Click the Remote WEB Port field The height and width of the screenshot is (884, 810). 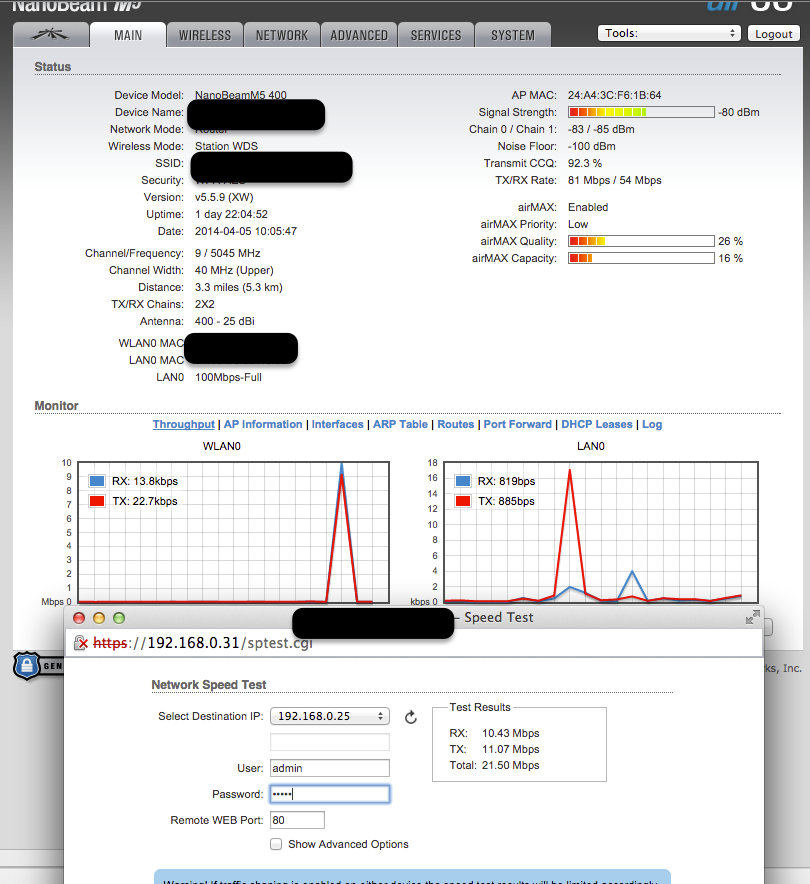(297, 820)
